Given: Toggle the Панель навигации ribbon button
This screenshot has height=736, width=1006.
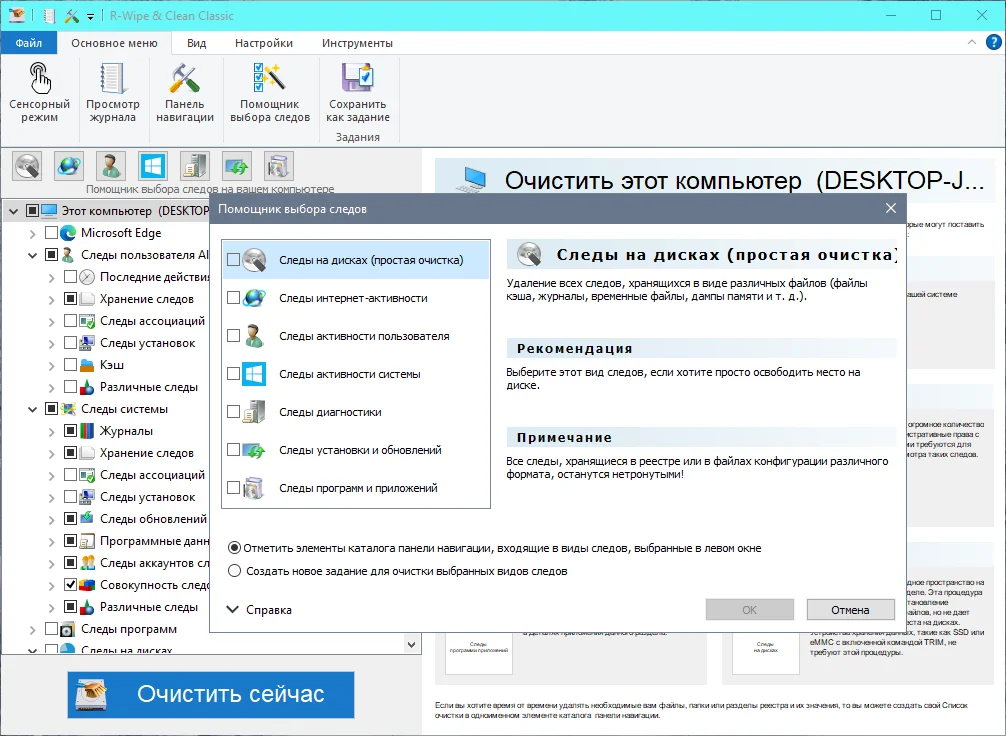Looking at the screenshot, I should pyautogui.click(x=185, y=93).
